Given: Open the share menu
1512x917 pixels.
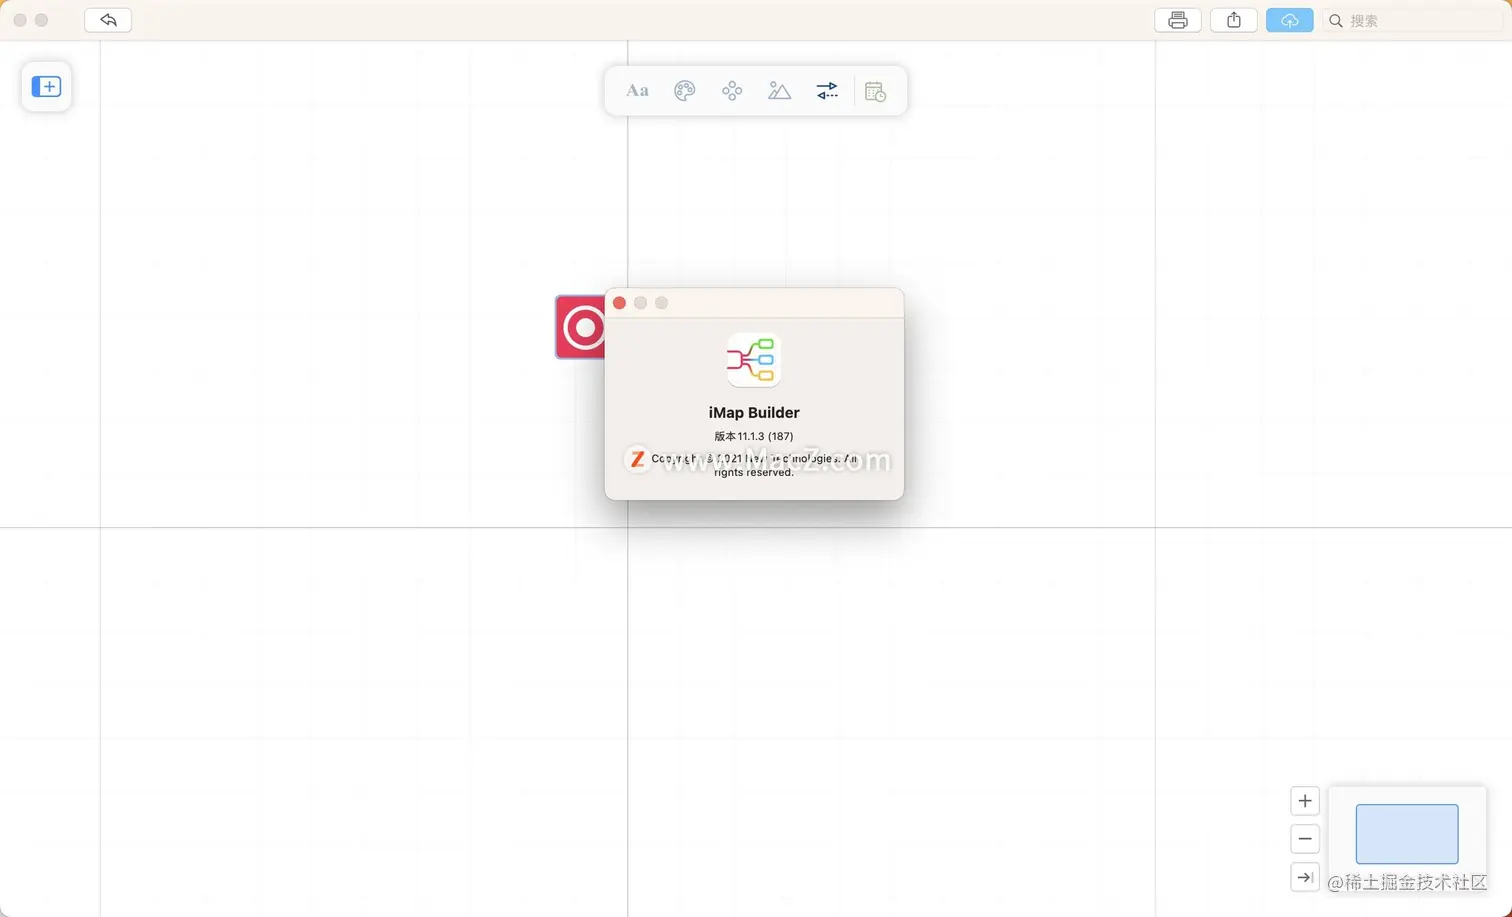Looking at the screenshot, I should (x=1234, y=20).
